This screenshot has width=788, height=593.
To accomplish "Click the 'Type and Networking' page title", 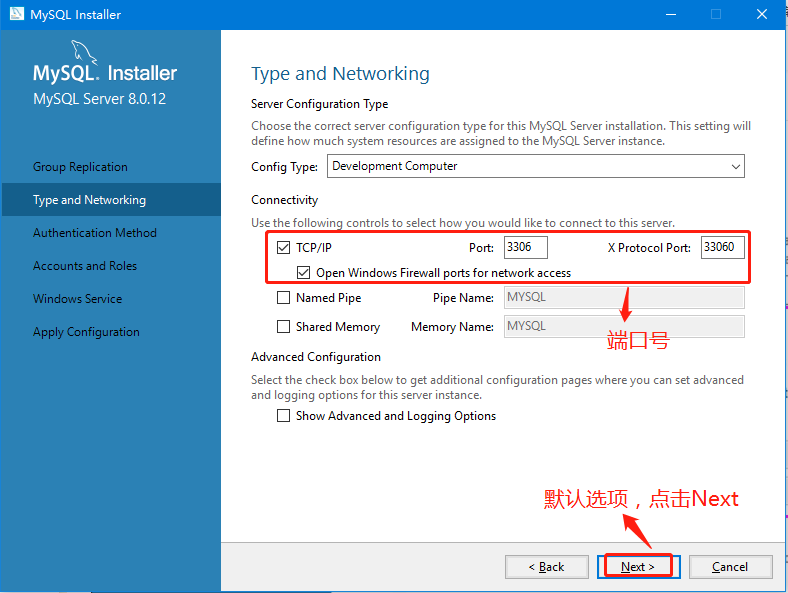I will tap(340, 74).
